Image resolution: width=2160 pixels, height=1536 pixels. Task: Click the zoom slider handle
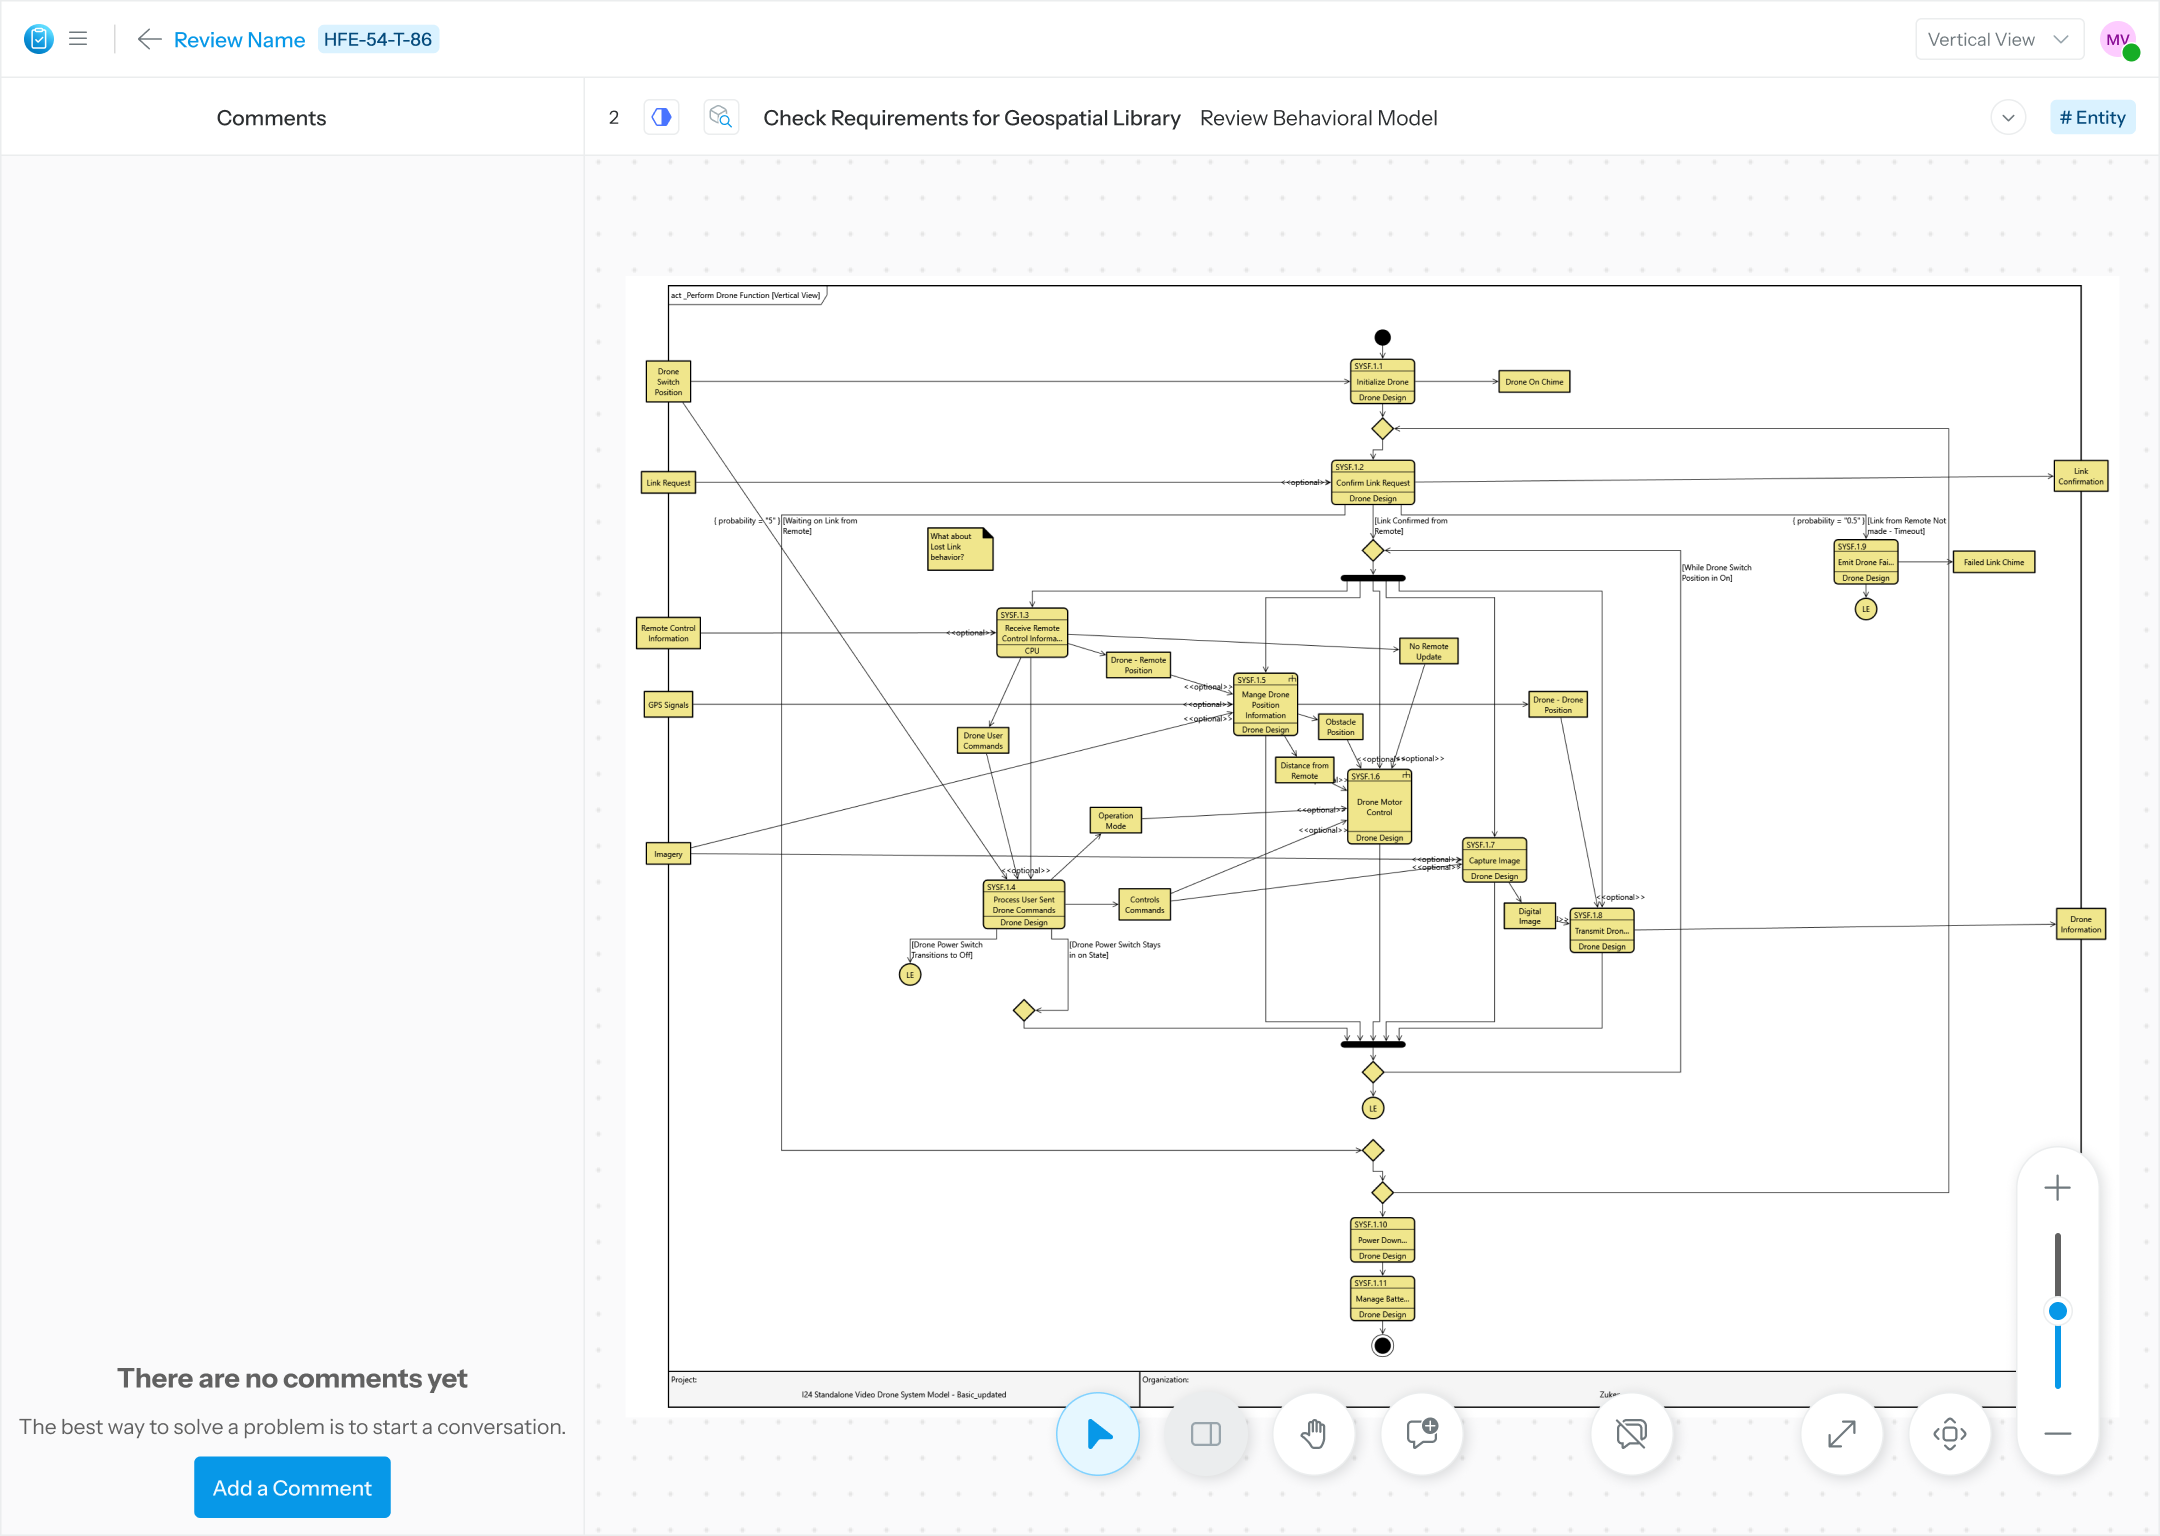[x=2058, y=1310]
